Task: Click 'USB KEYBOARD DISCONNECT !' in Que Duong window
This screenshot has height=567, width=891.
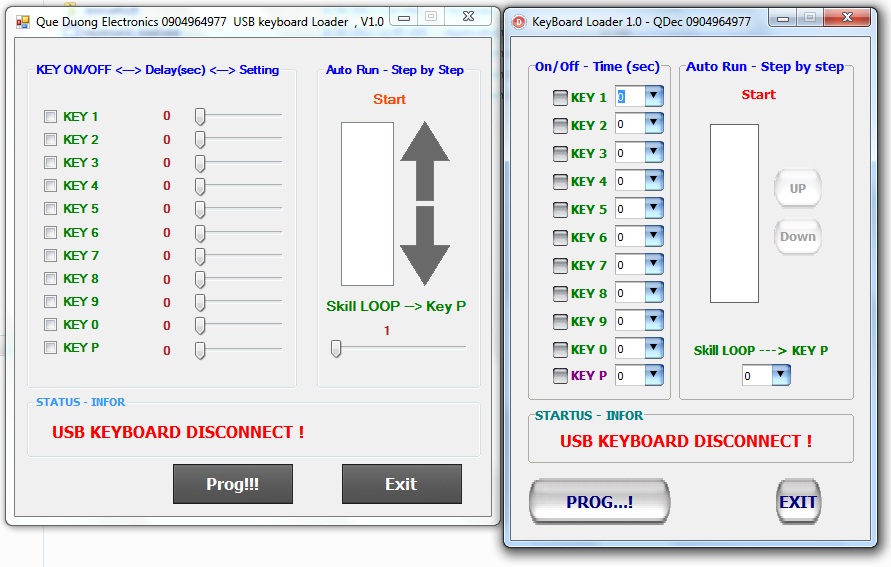Action: (178, 432)
